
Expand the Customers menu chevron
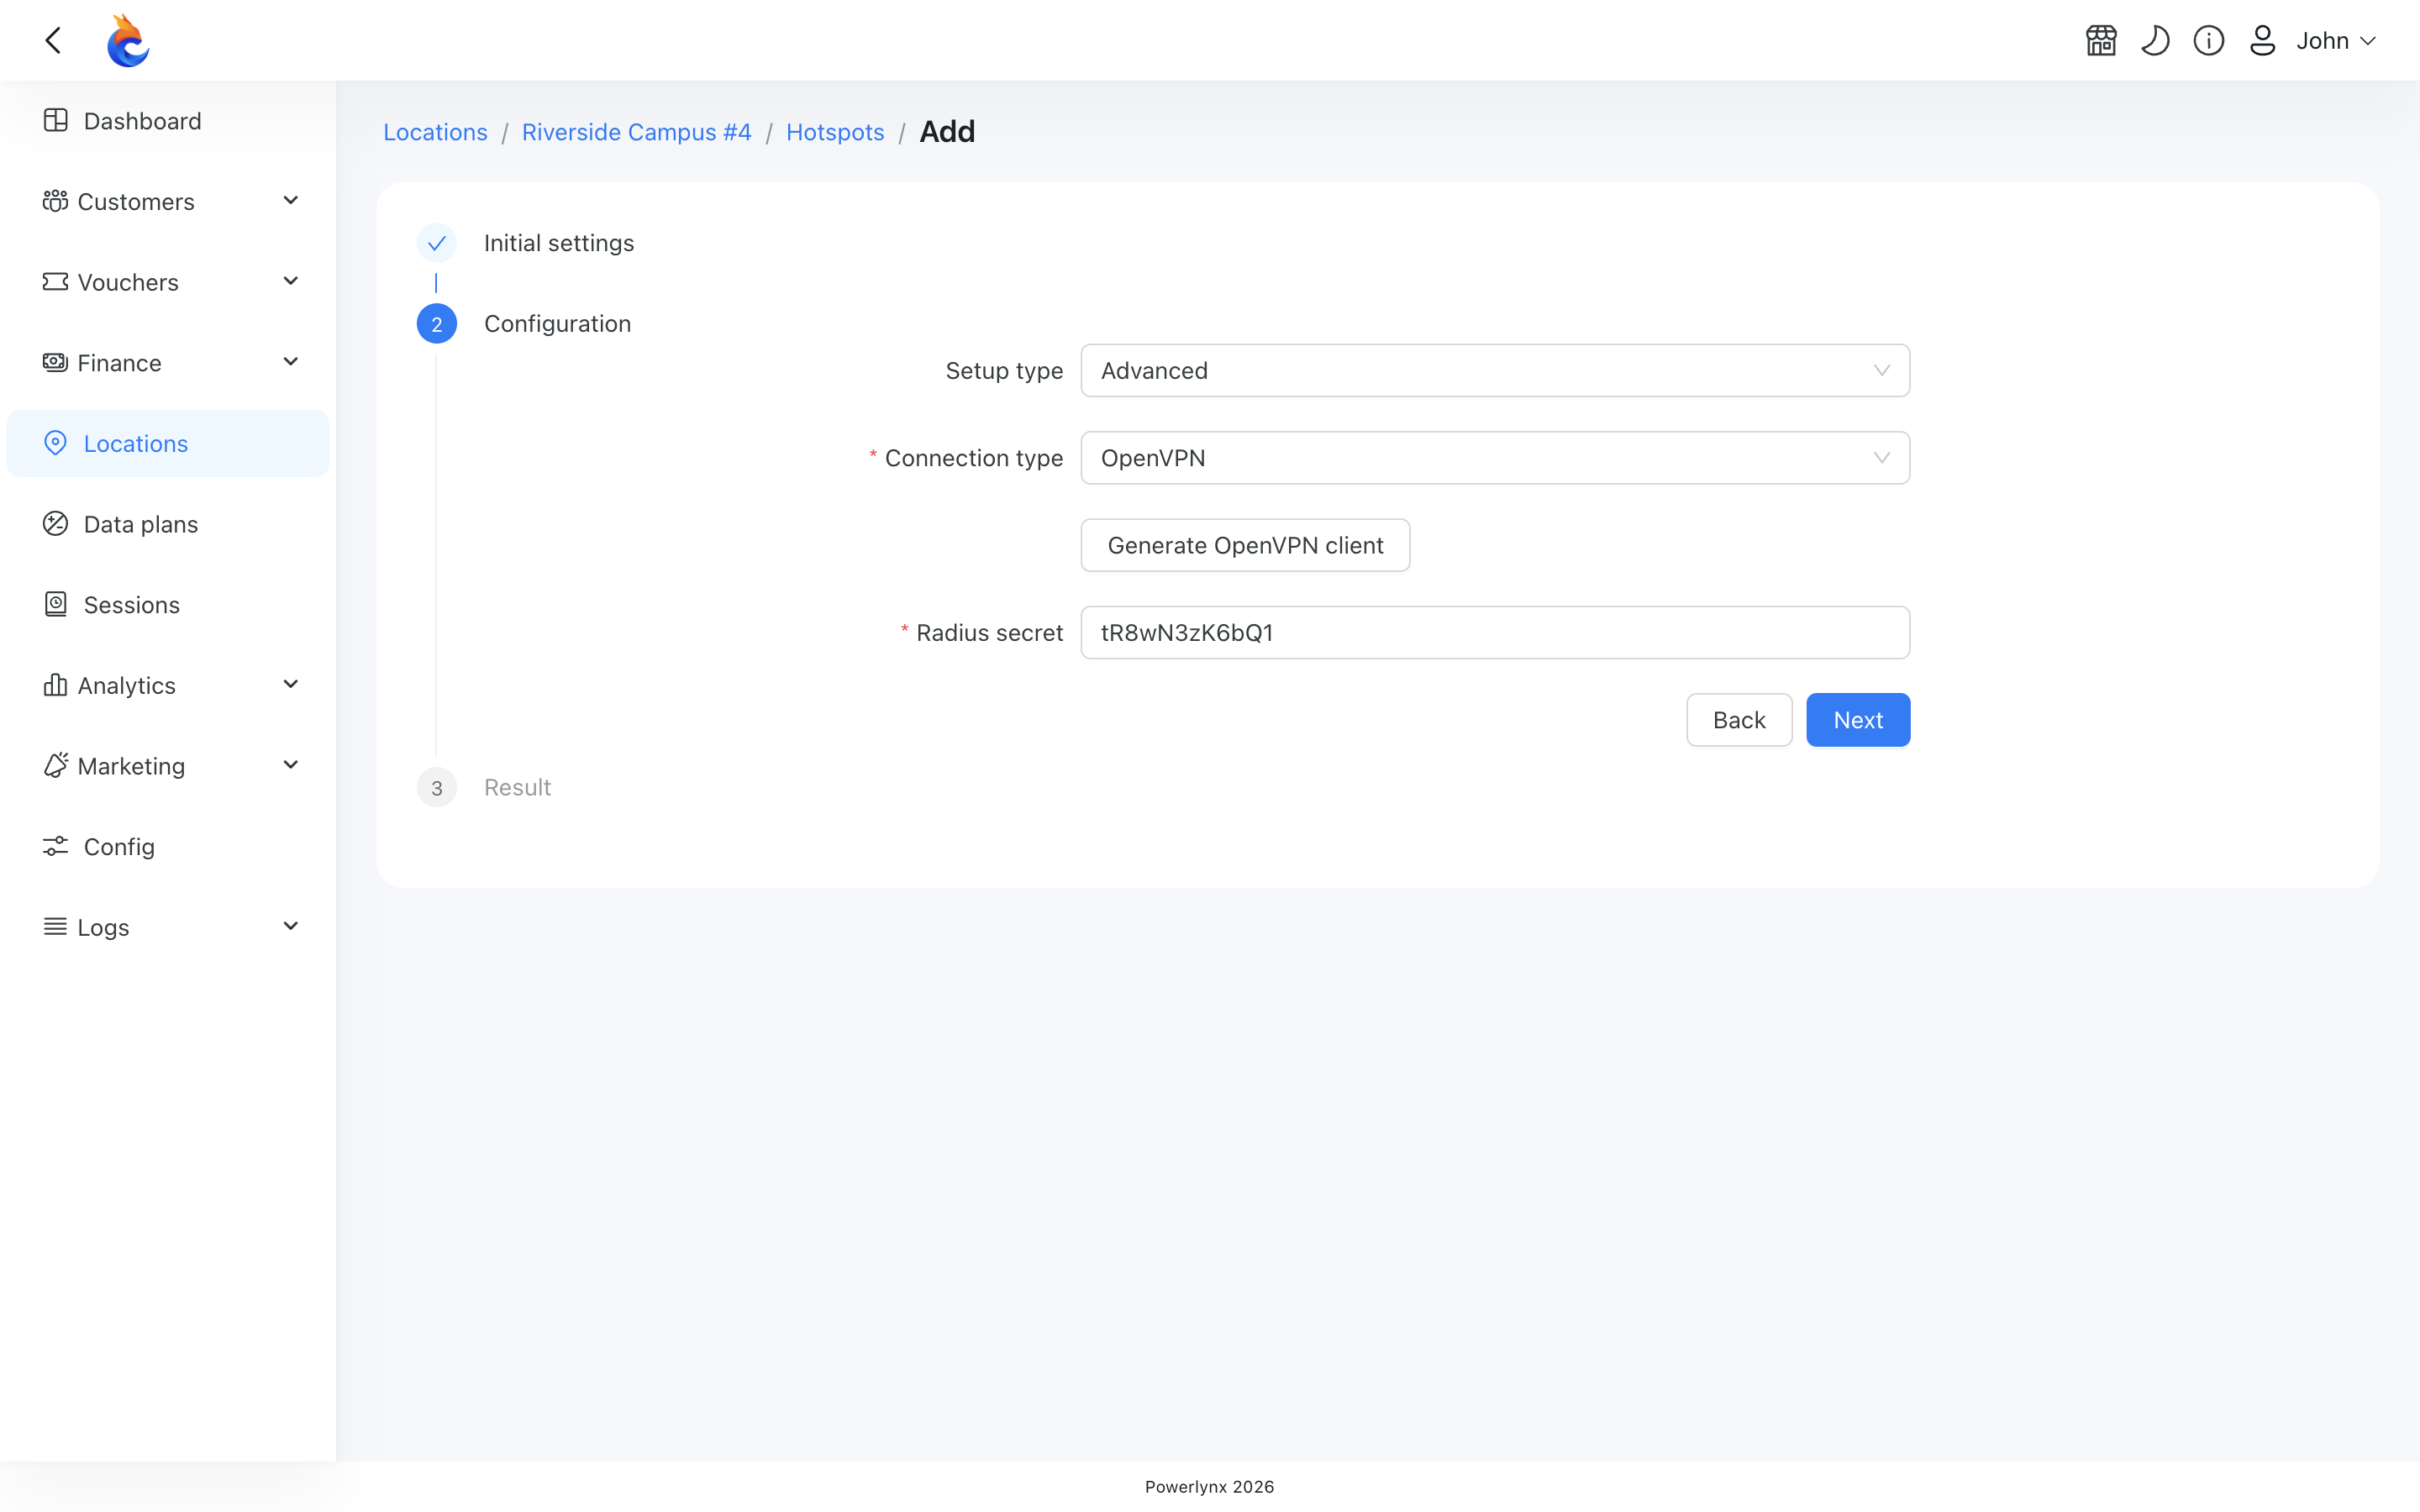click(291, 200)
